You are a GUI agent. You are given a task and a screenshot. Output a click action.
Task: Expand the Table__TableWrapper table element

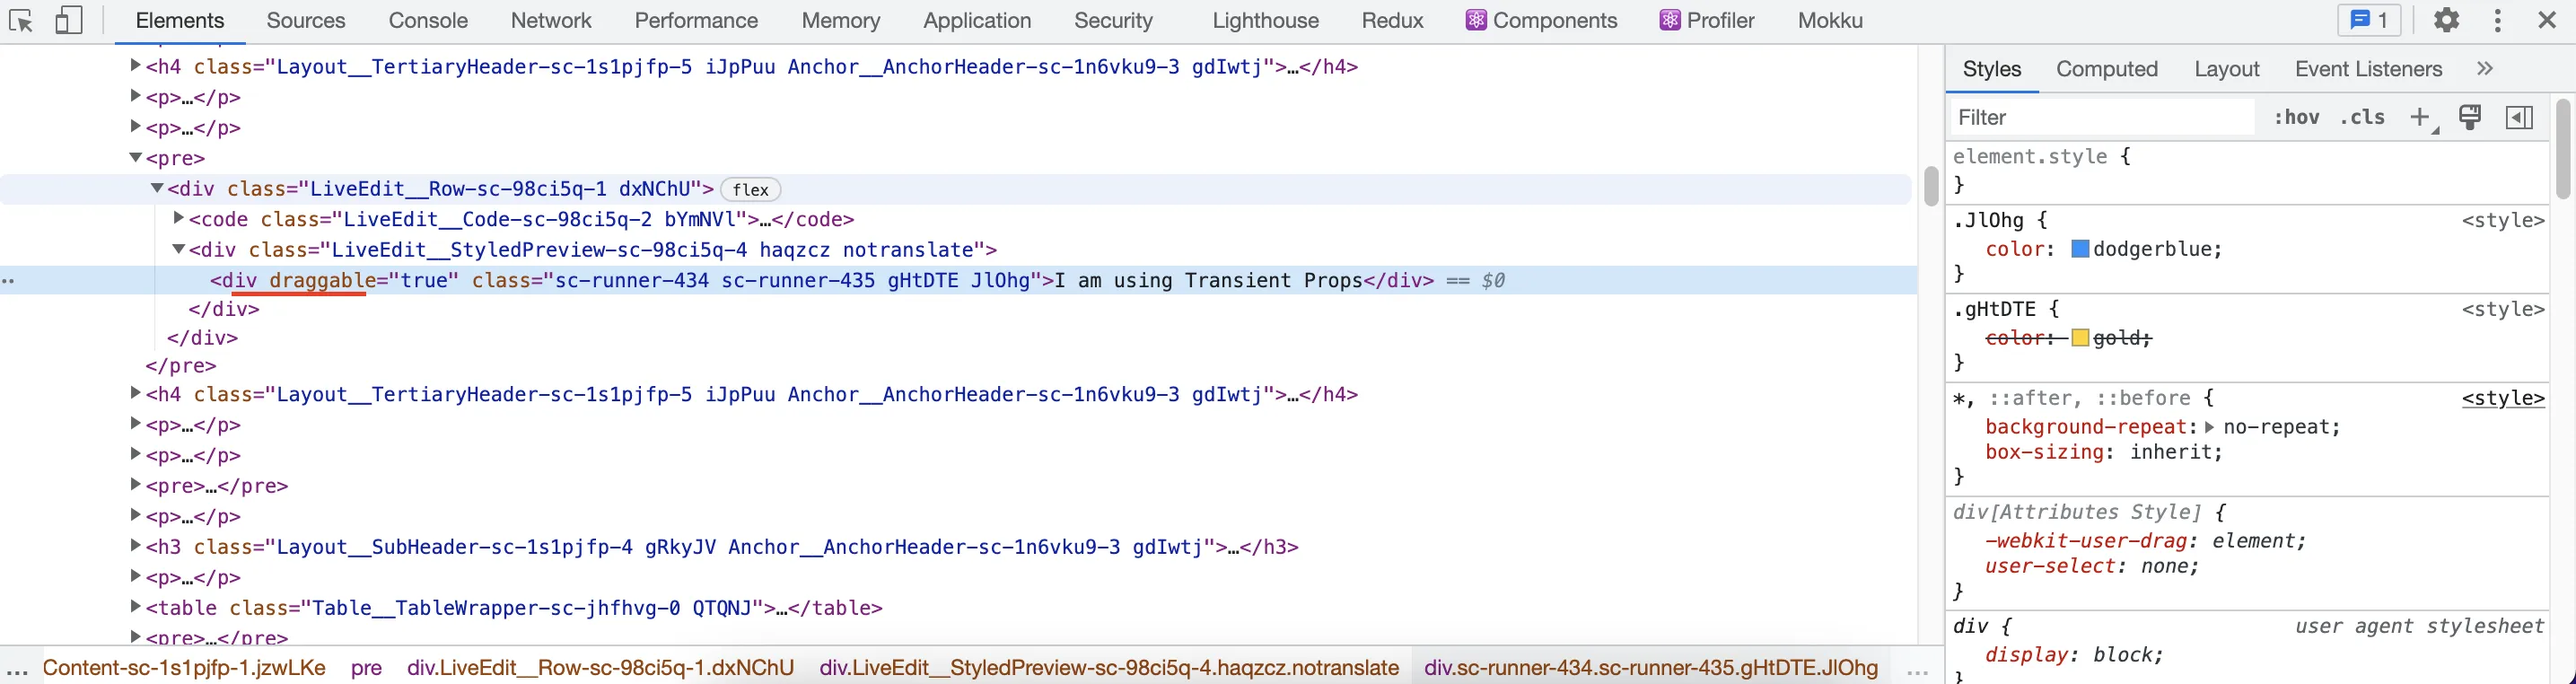tap(135, 607)
